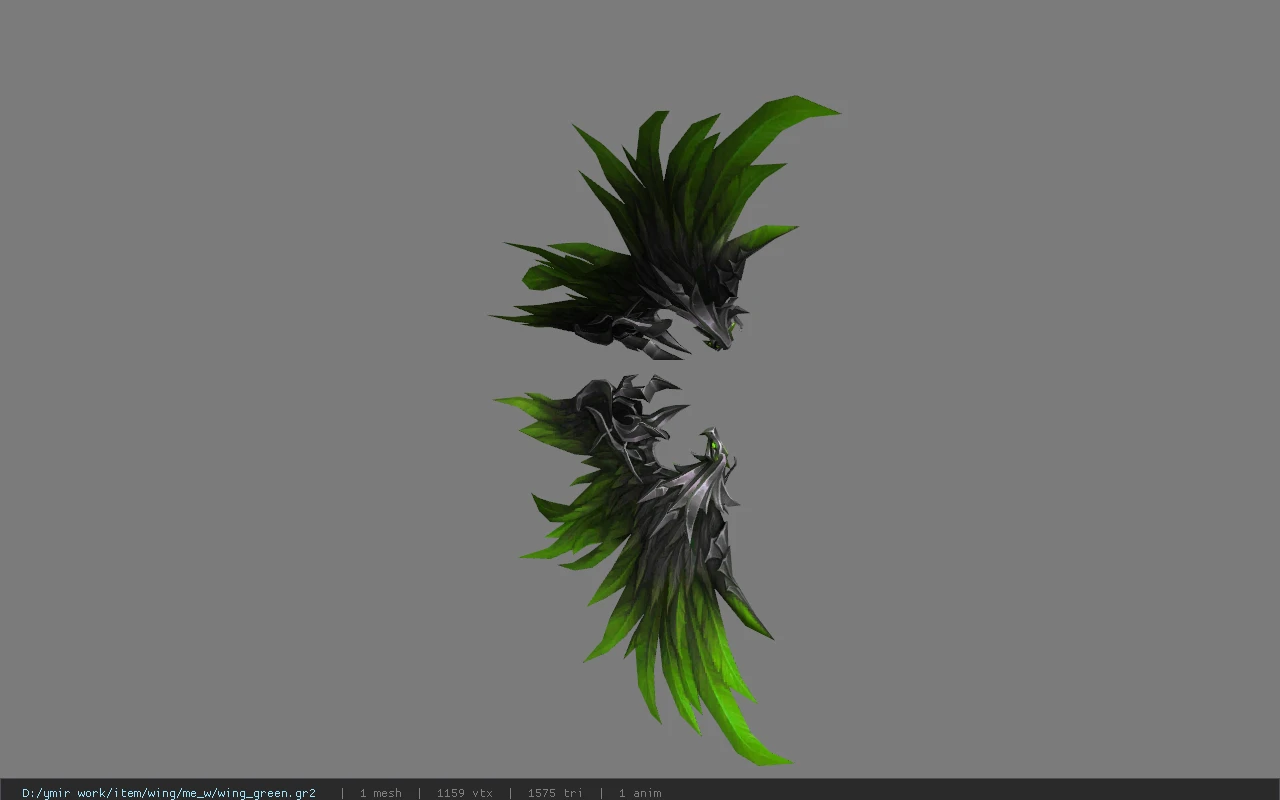This screenshot has width=1280, height=800.
Task: Click the '1 anim' animation count
Action: coord(640,793)
